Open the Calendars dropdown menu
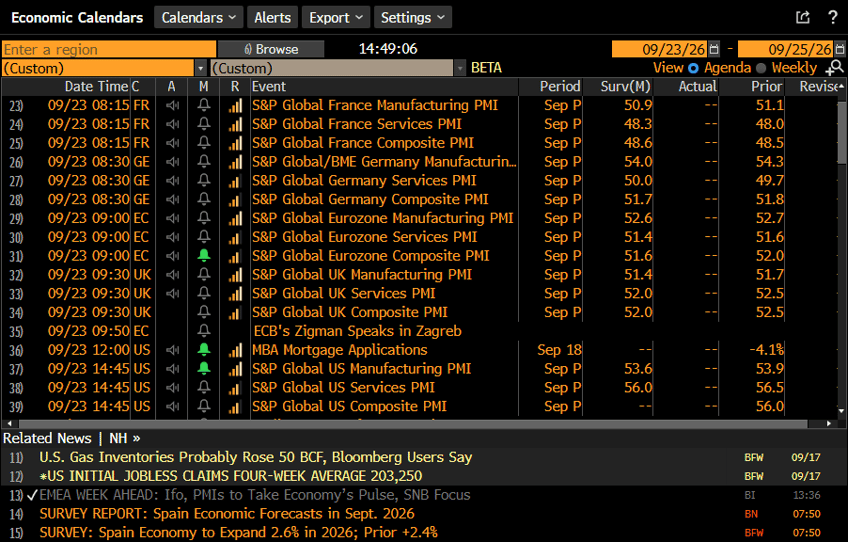 (198, 17)
